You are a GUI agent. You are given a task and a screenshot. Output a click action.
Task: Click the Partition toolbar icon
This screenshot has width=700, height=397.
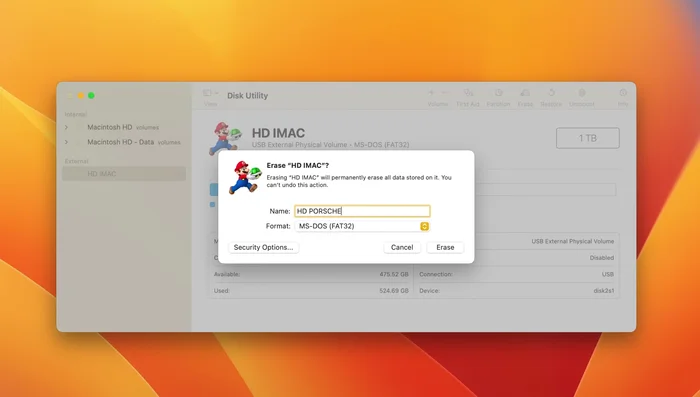tap(498, 93)
